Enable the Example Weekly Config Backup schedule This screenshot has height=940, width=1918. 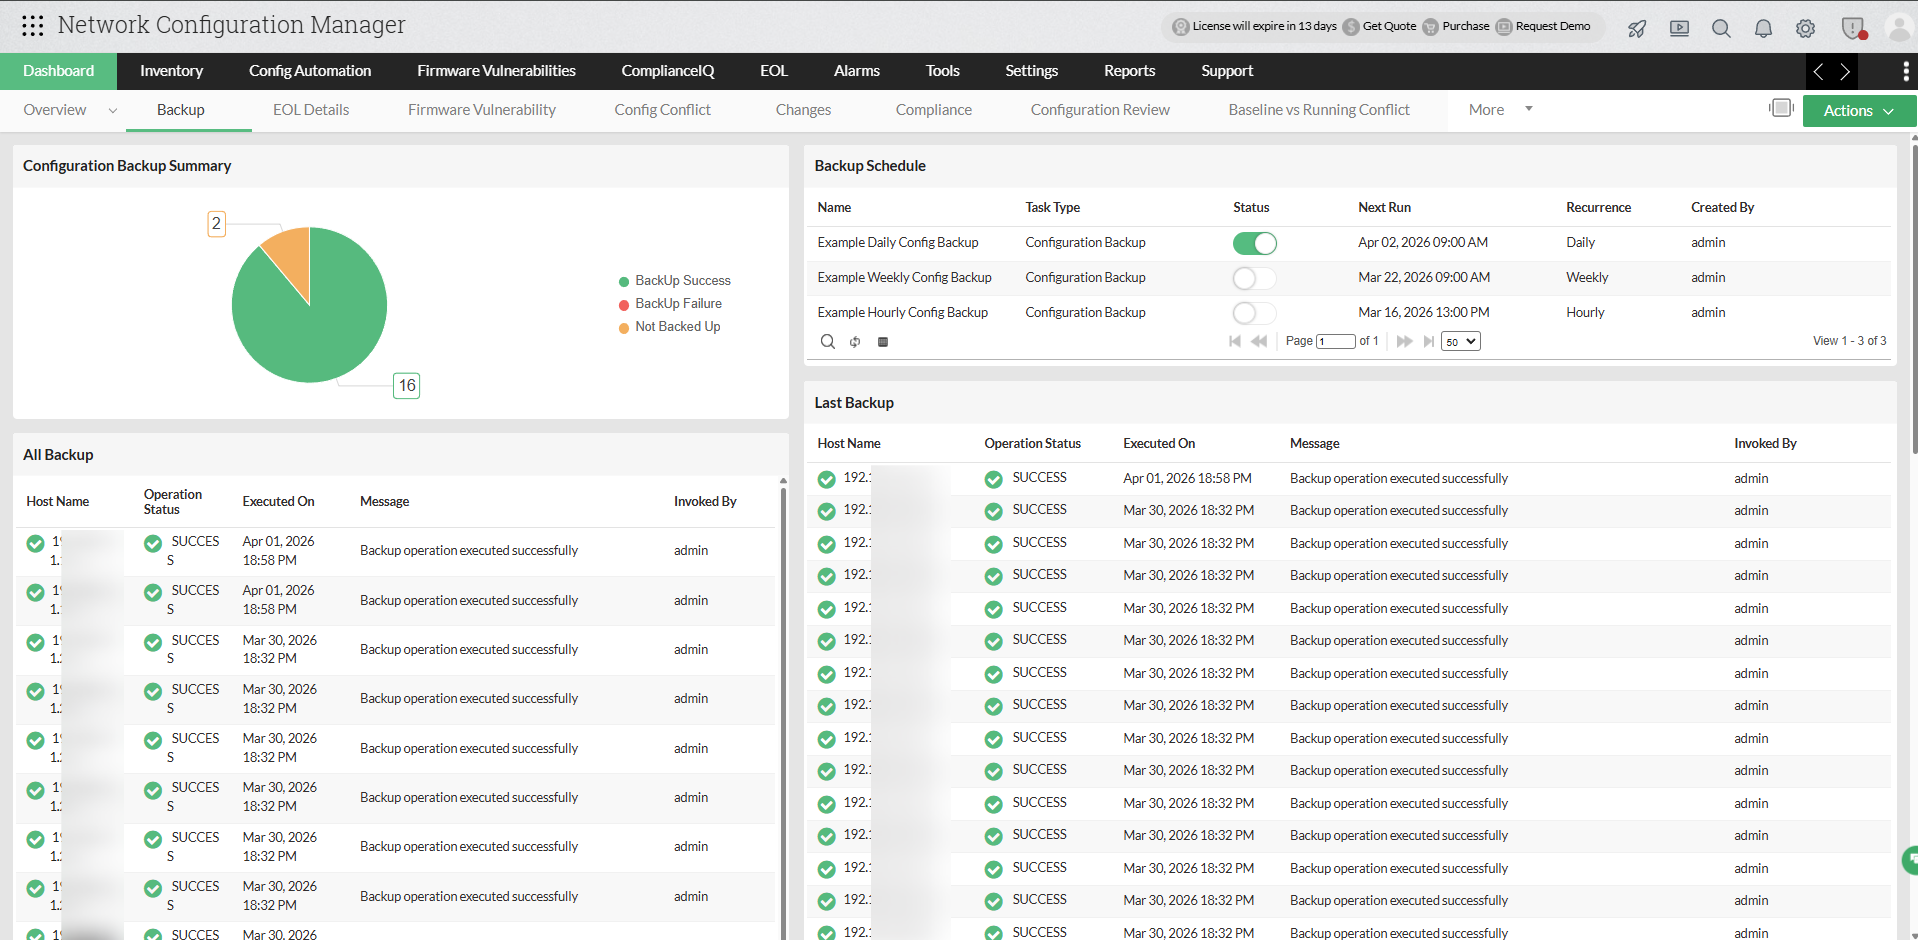(x=1254, y=278)
